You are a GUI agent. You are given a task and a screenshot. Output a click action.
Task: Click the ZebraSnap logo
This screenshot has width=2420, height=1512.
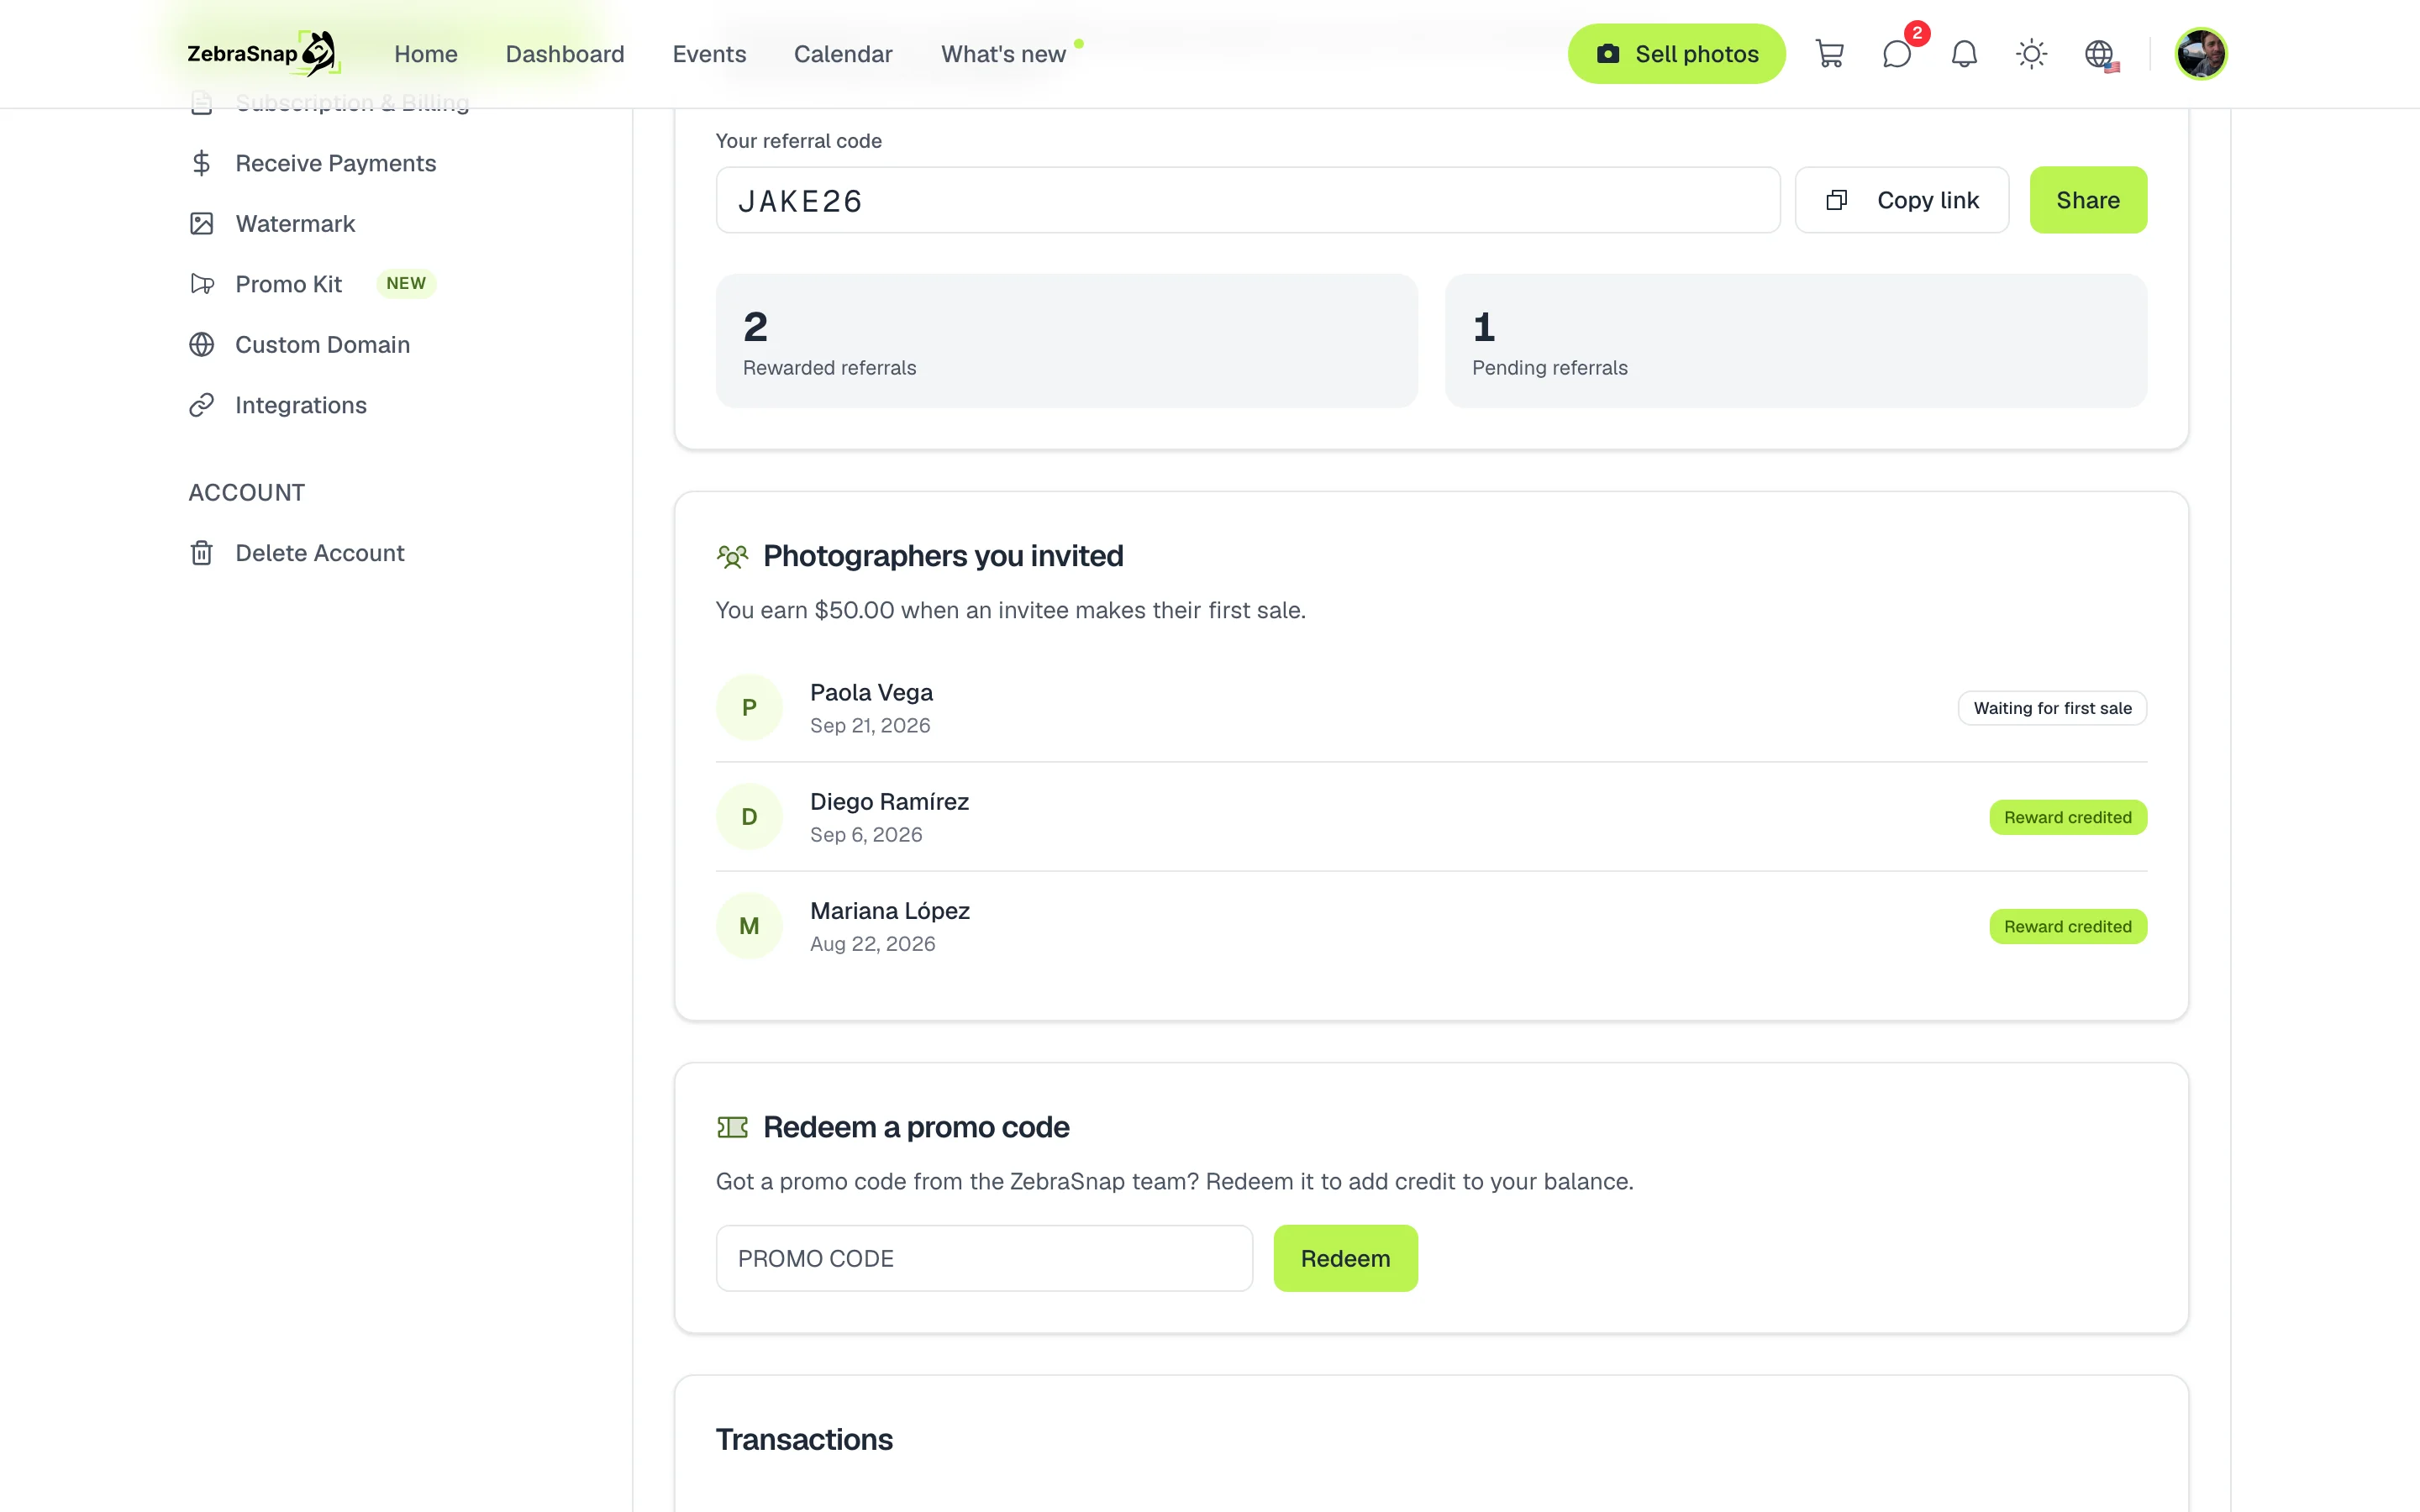[x=263, y=53]
